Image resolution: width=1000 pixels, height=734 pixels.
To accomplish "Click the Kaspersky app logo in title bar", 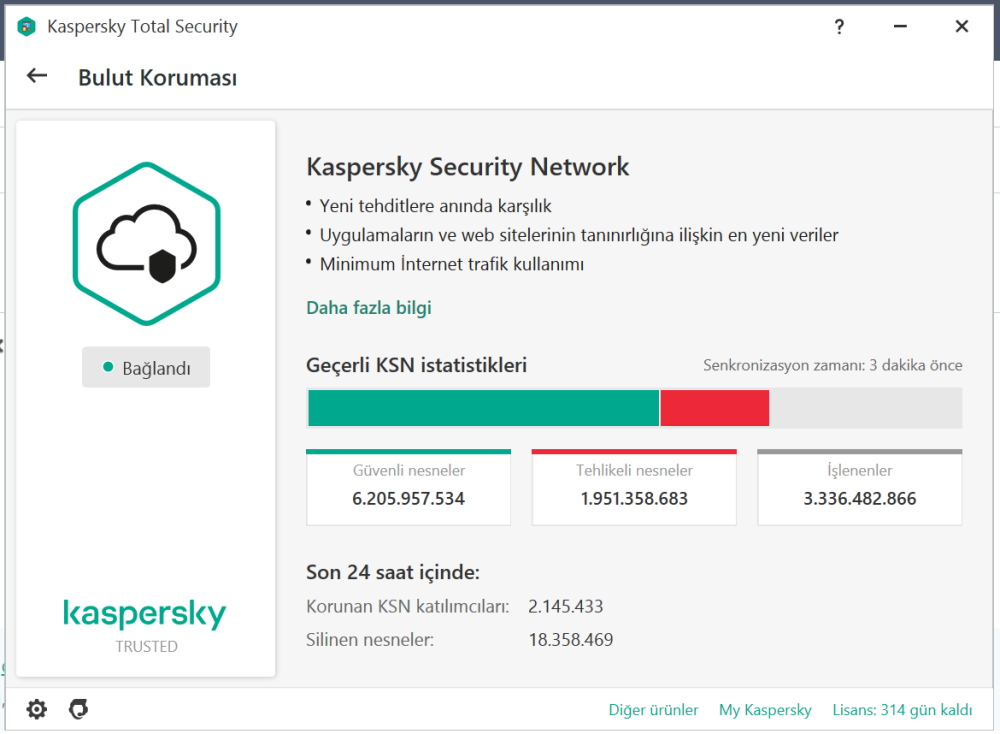I will 26,27.
